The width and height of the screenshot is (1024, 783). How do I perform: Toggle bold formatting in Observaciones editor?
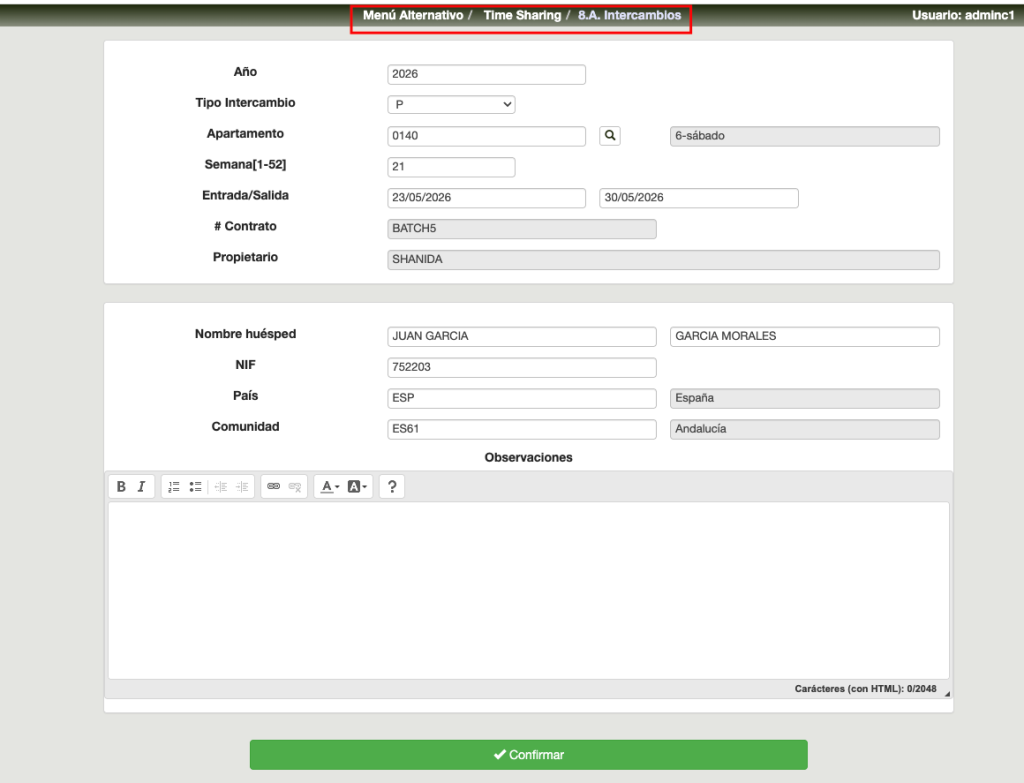coord(121,487)
